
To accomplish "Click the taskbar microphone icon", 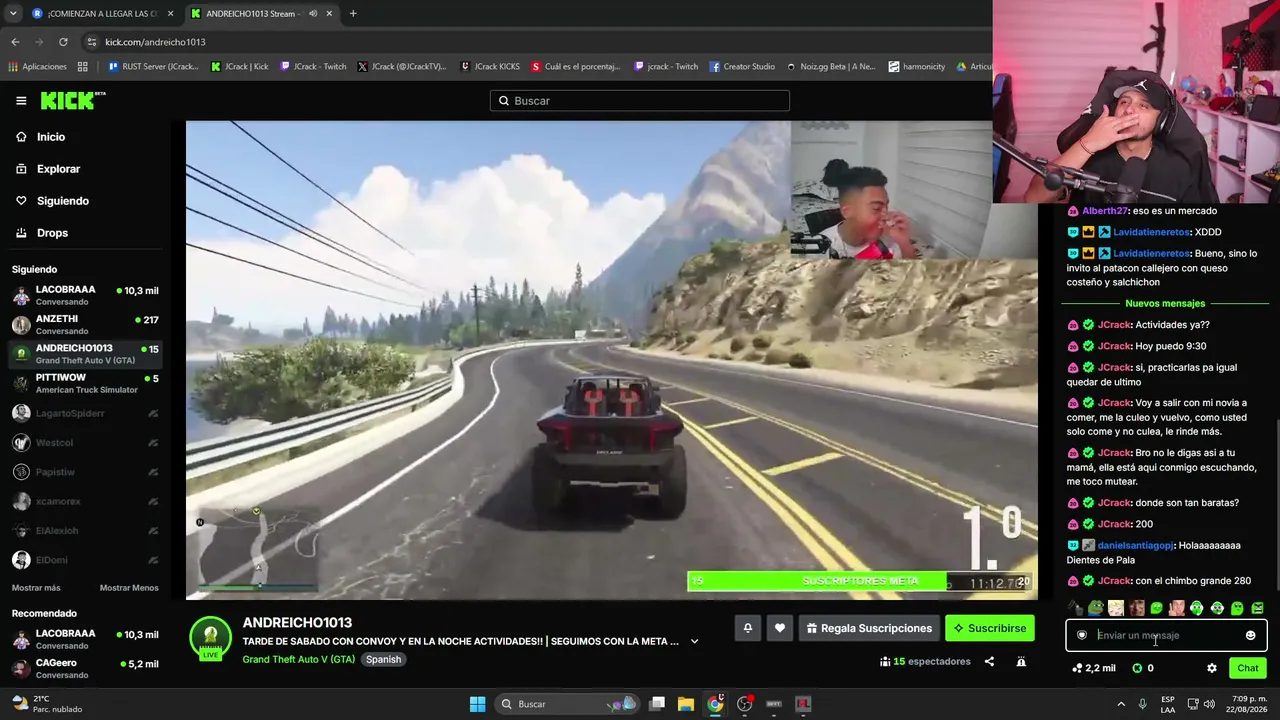I will (1142, 704).
